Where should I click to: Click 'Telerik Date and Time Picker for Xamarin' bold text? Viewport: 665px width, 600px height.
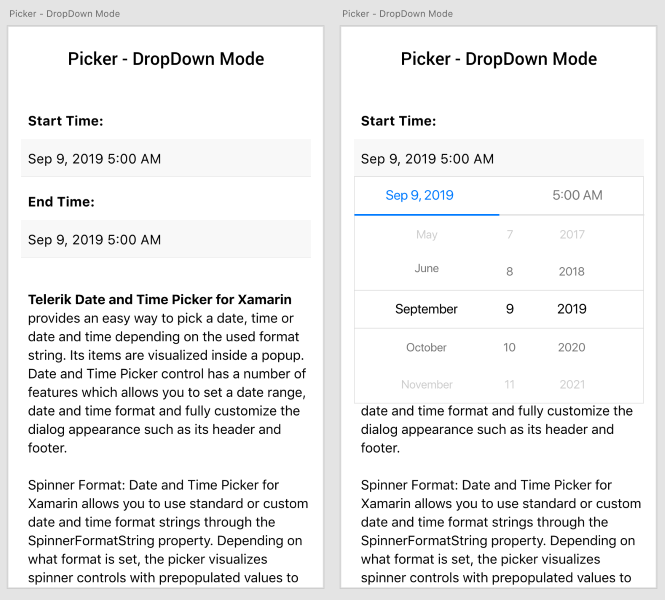coord(159,299)
